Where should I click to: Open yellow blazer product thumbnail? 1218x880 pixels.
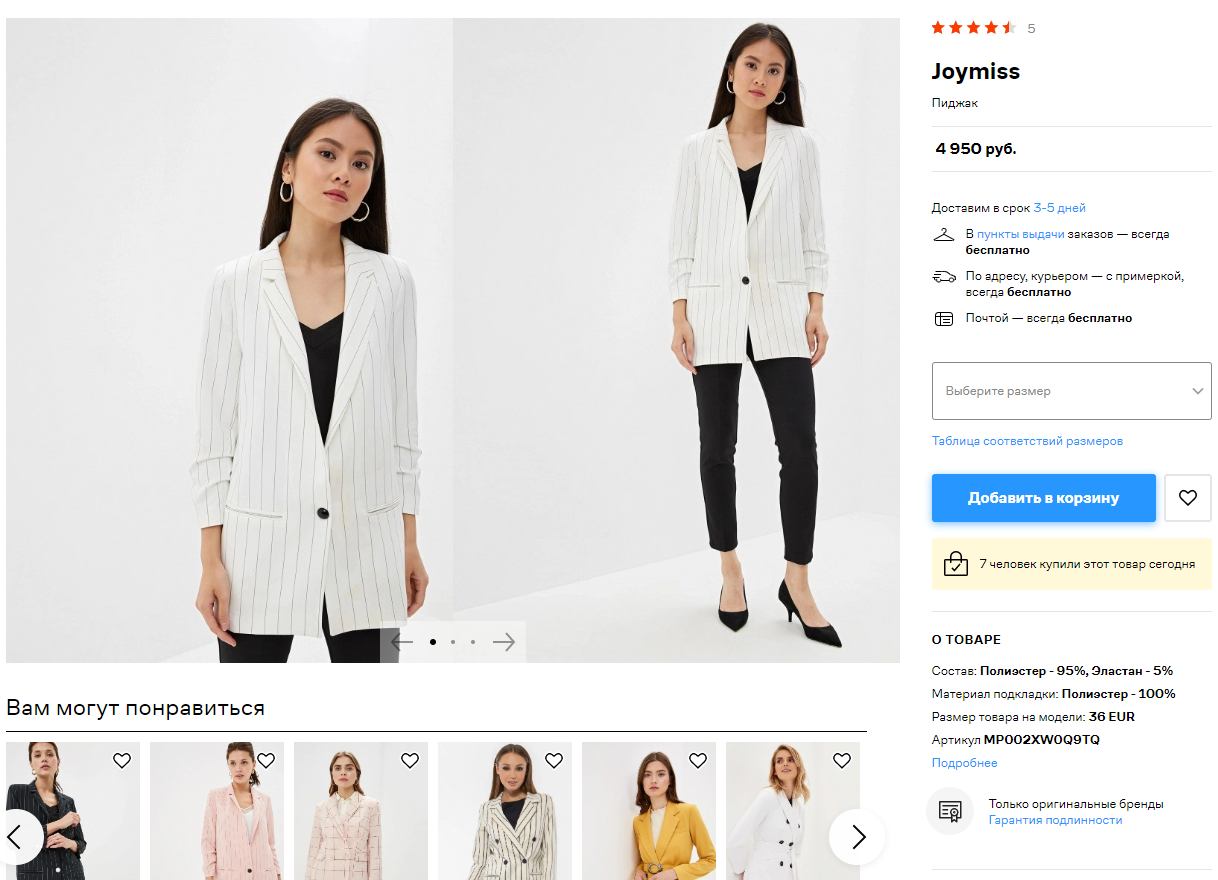tap(649, 811)
